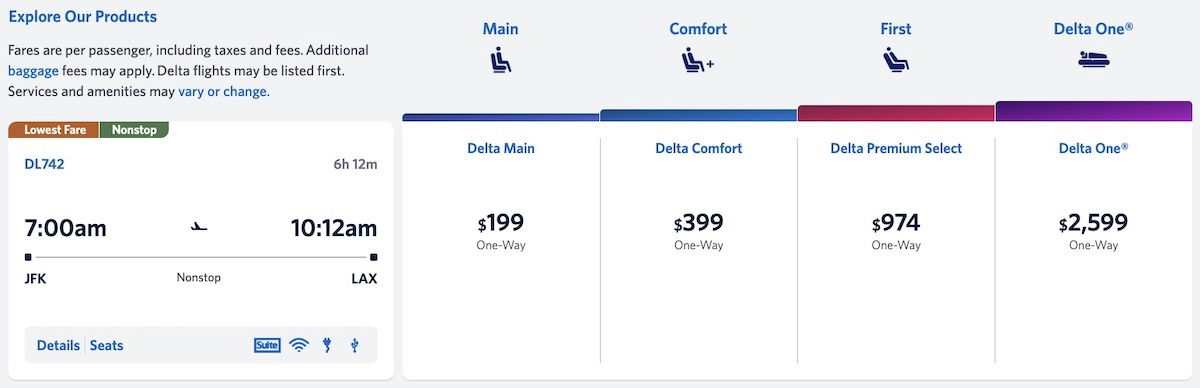Viewport: 1200px width, 388px height.
Task: Select the Delta Comfort $399 fare
Action: (698, 230)
